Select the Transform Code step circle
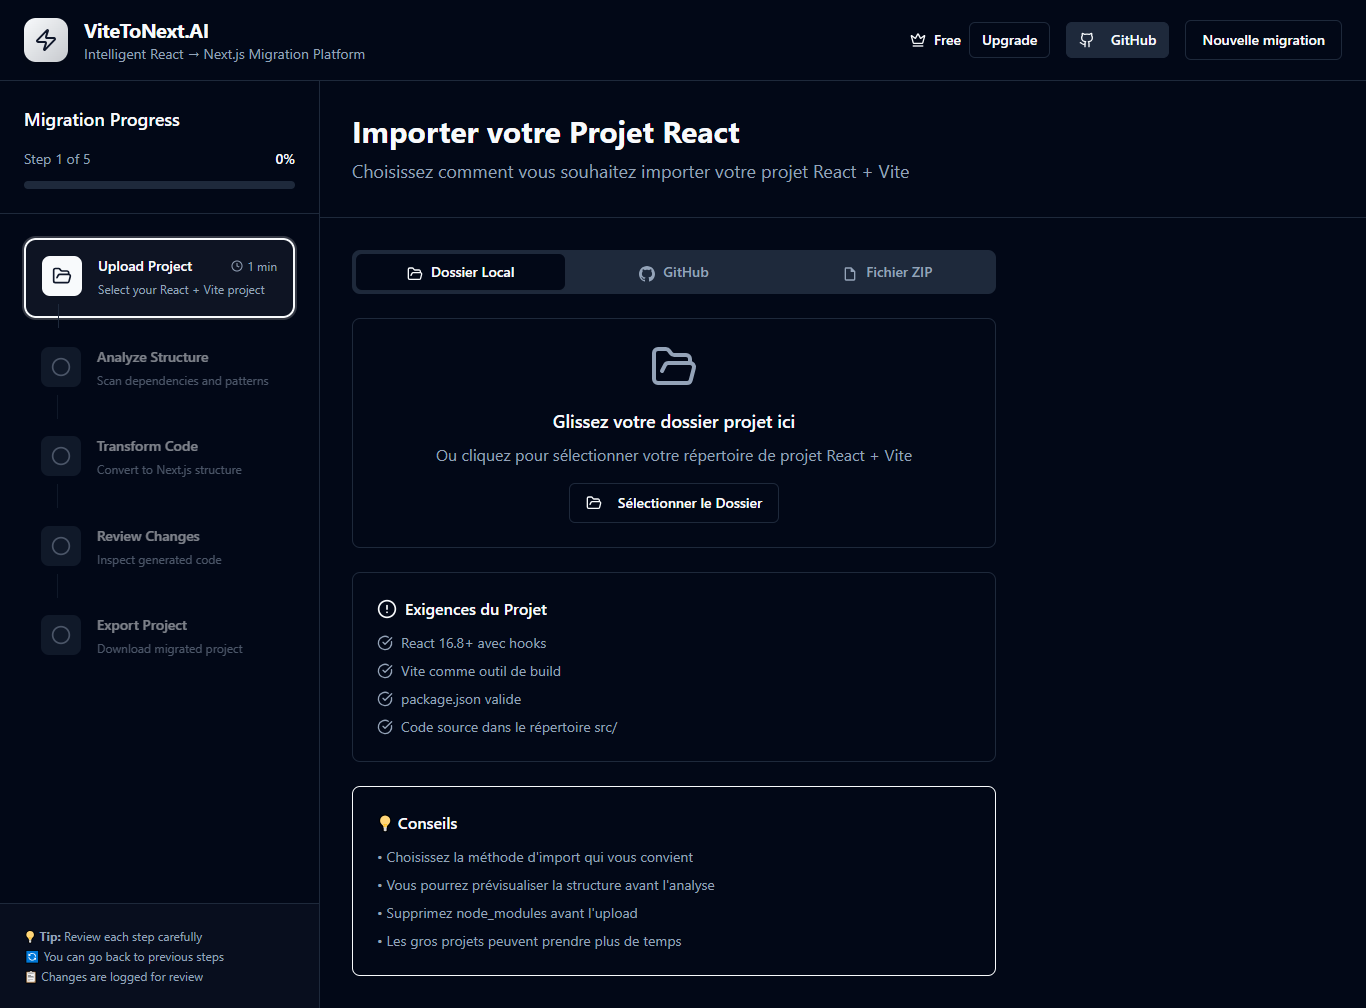Screen dimensions: 1366x1008 (x=61, y=456)
